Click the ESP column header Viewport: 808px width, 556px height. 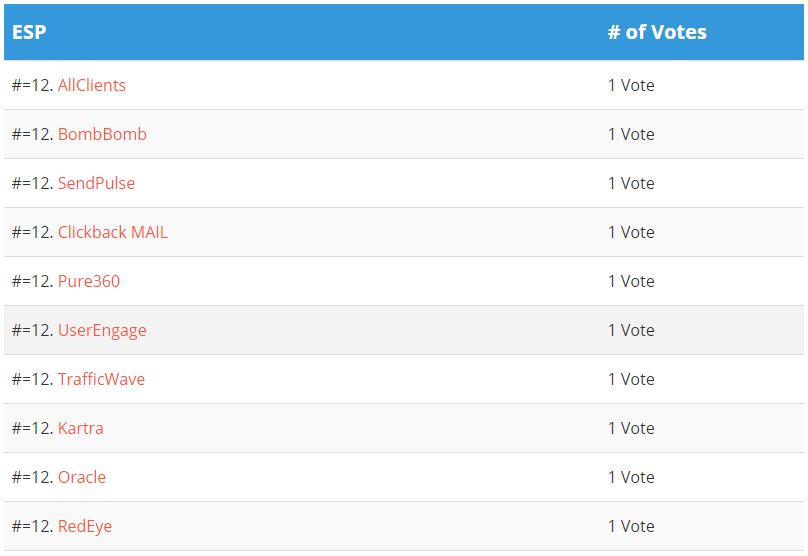click(29, 32)
